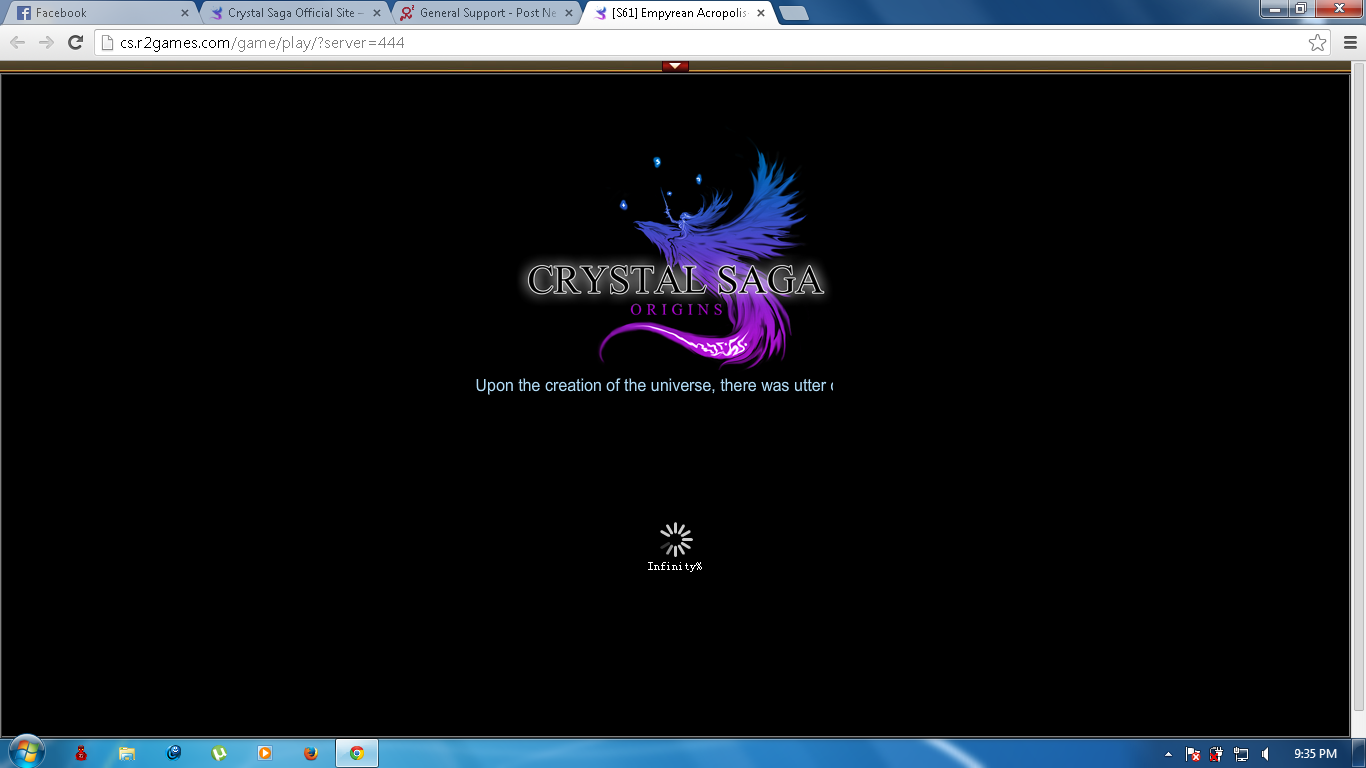Screen dimensions: 1366x768
Task: Open the Action Center flag icon
Action: coord(1192,754)
